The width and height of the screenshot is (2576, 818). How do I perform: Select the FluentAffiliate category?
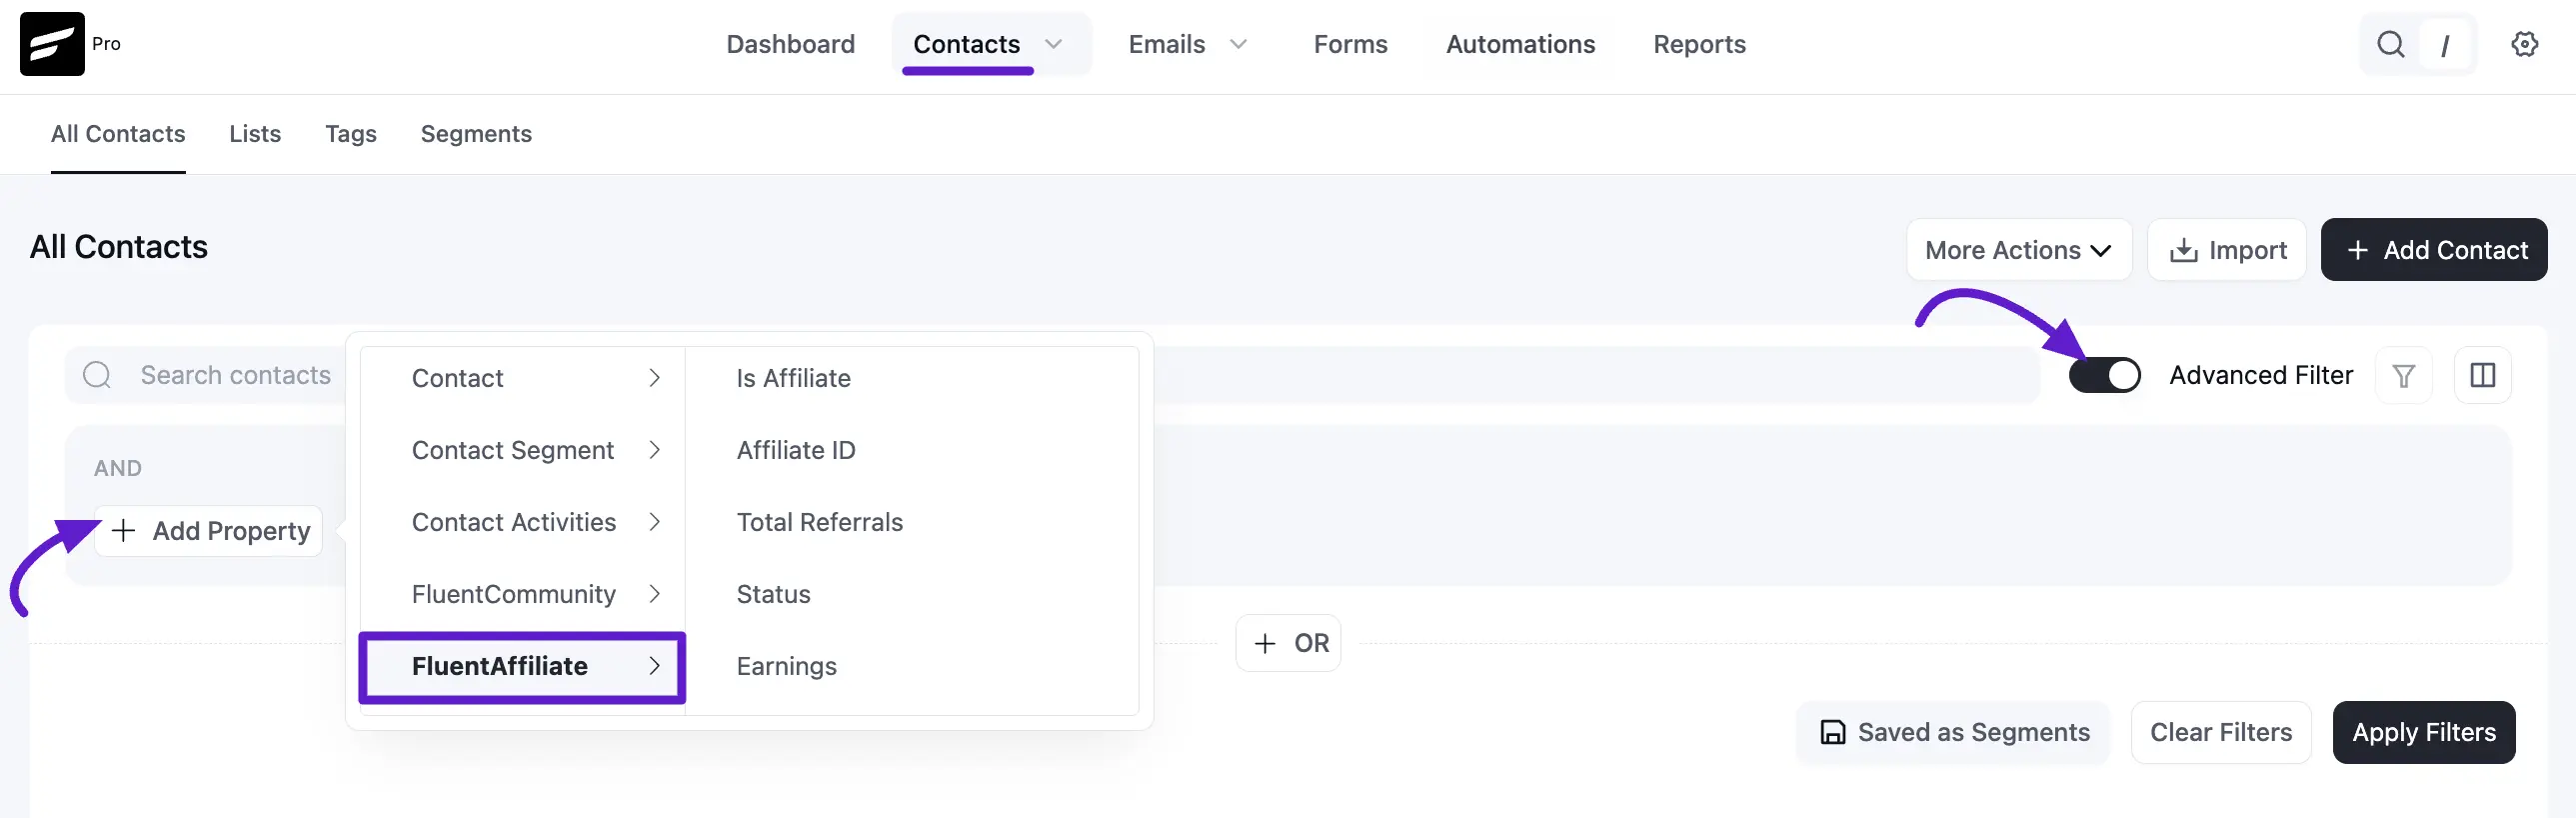(x=523, y=667)
